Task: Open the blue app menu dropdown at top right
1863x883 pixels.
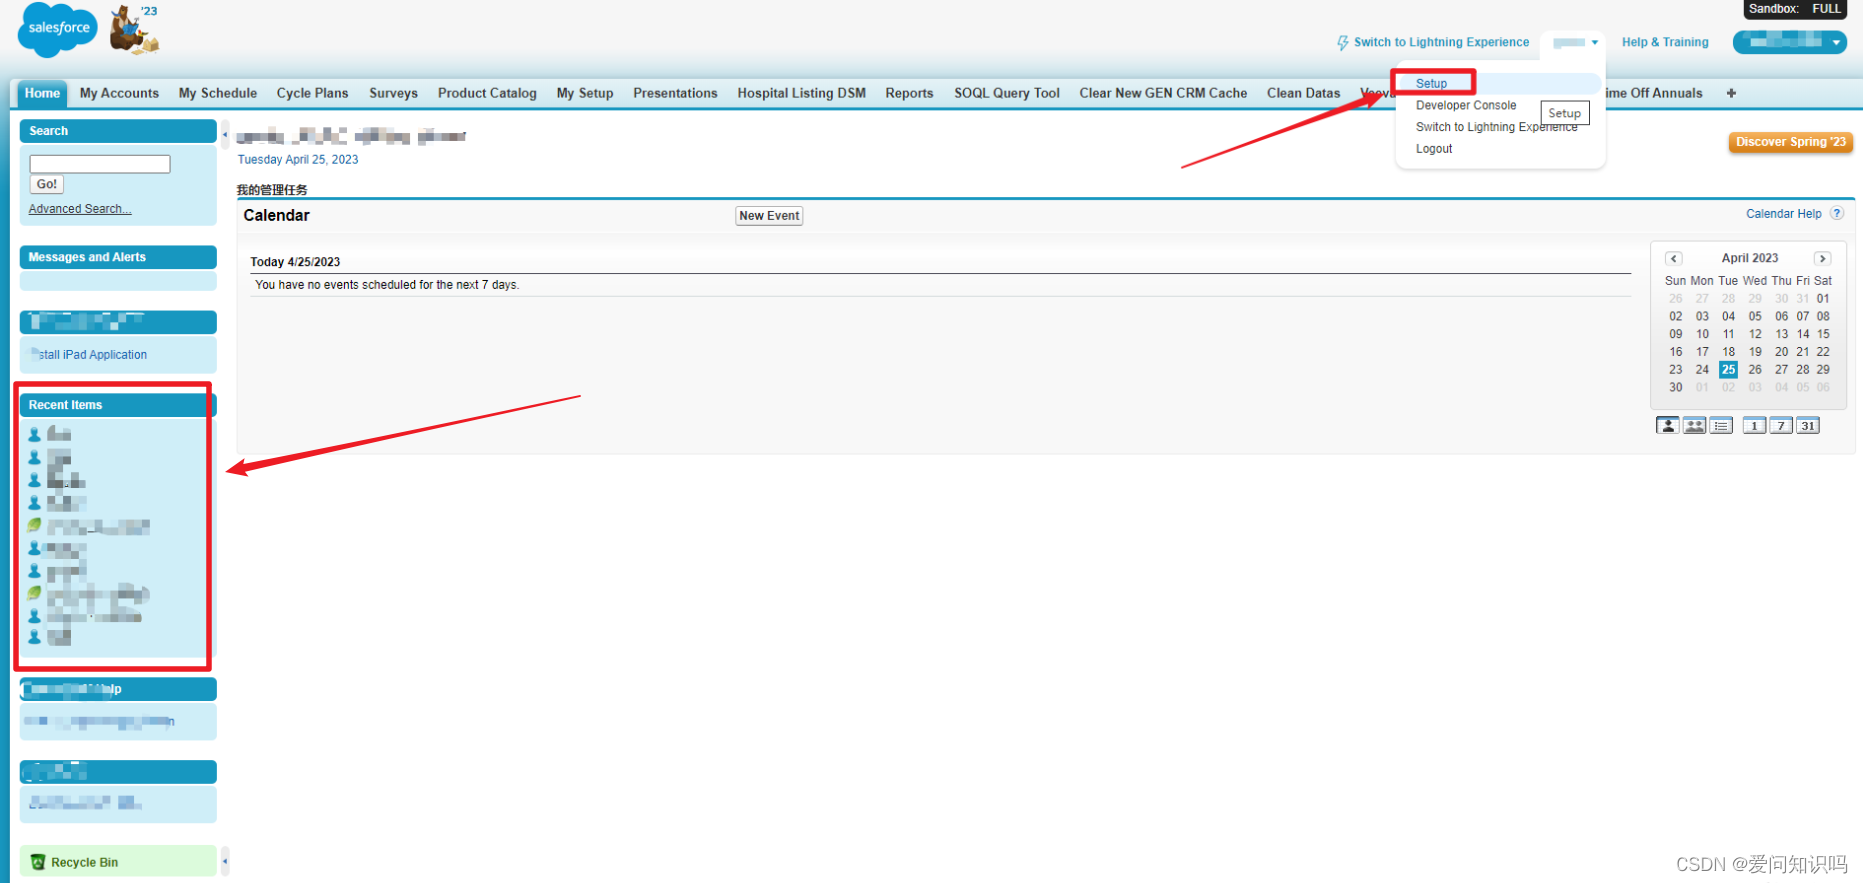Action: [x=1790, y=42]
